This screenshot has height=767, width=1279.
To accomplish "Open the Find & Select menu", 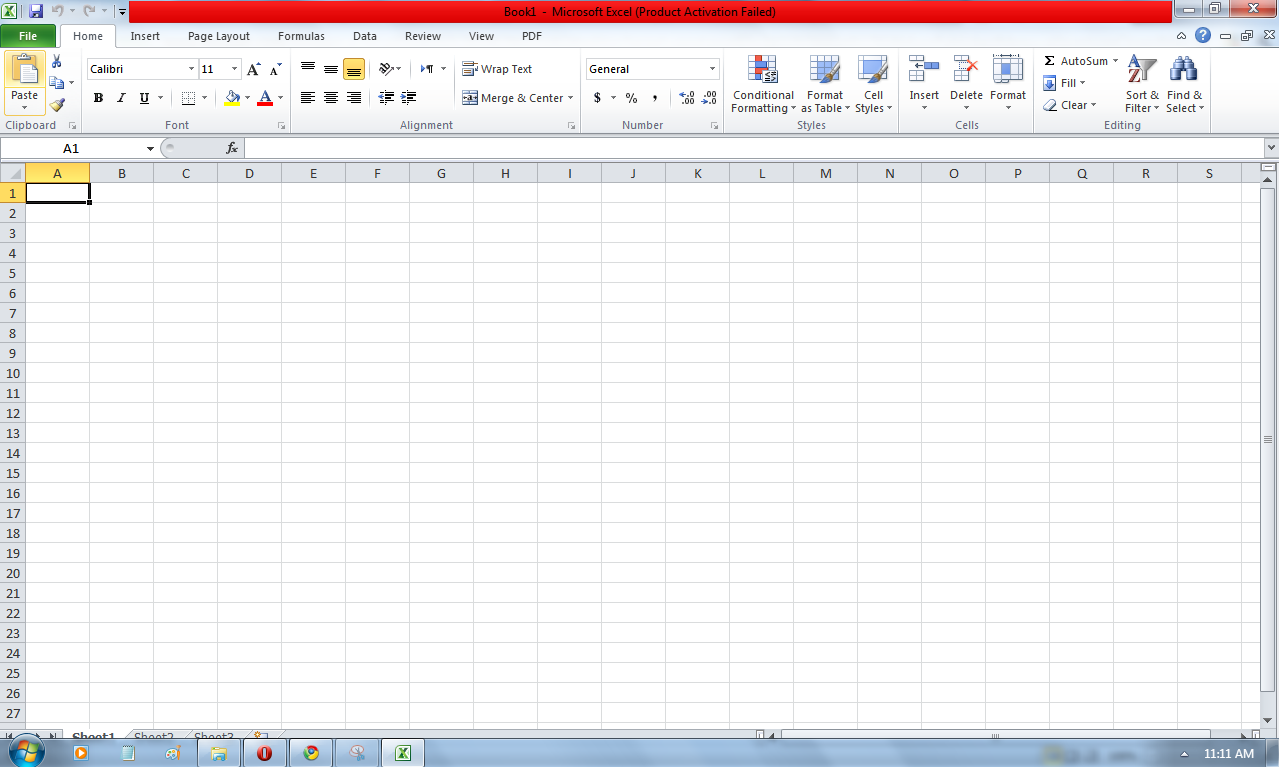I will click(1184, 84).
